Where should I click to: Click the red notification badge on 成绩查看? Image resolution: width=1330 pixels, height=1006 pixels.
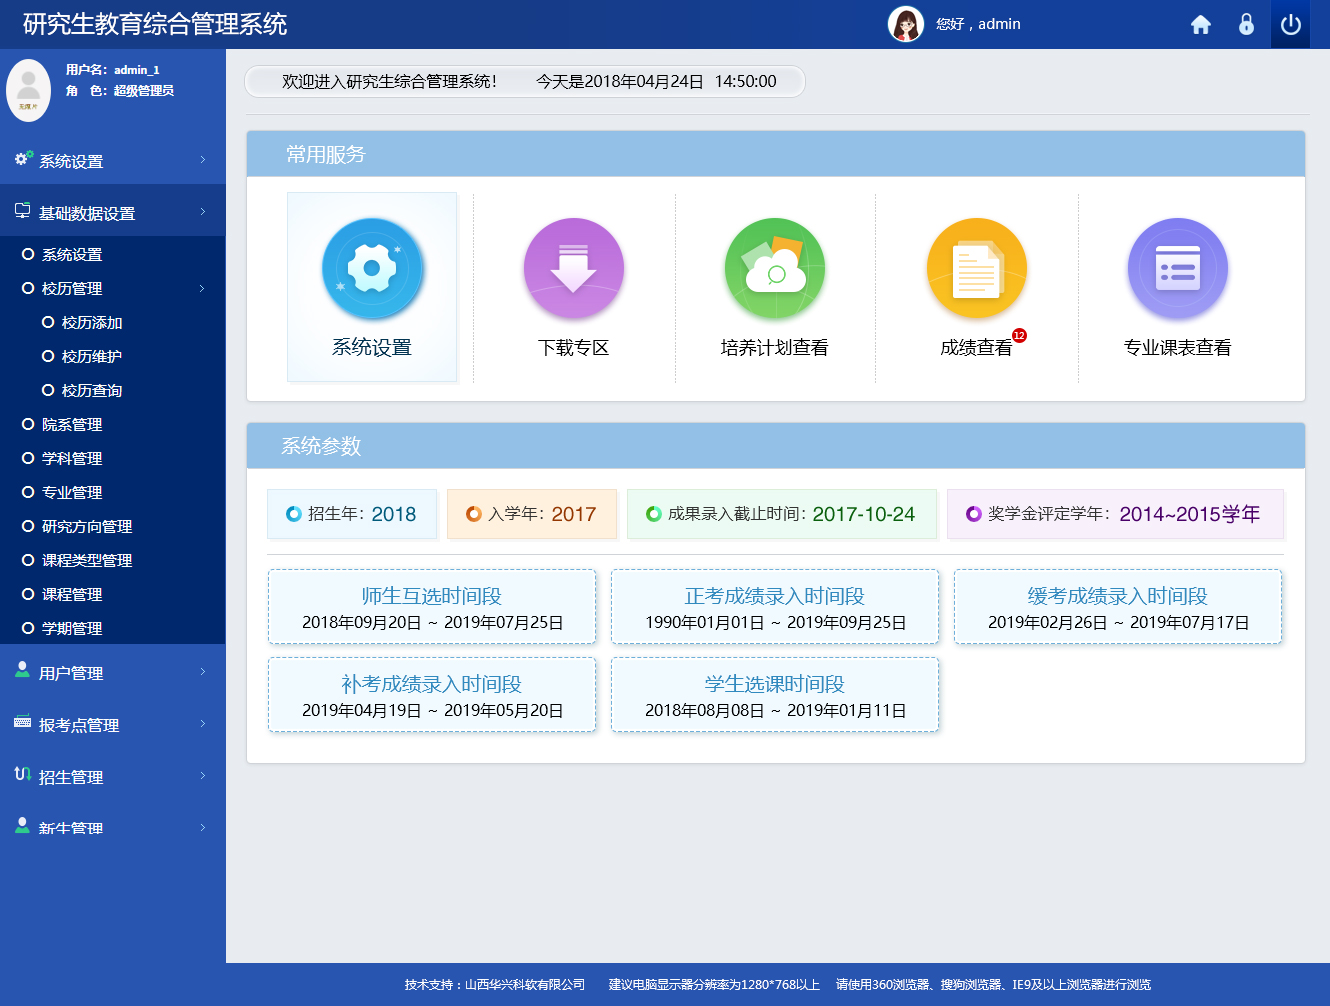tap(1019, 335)
